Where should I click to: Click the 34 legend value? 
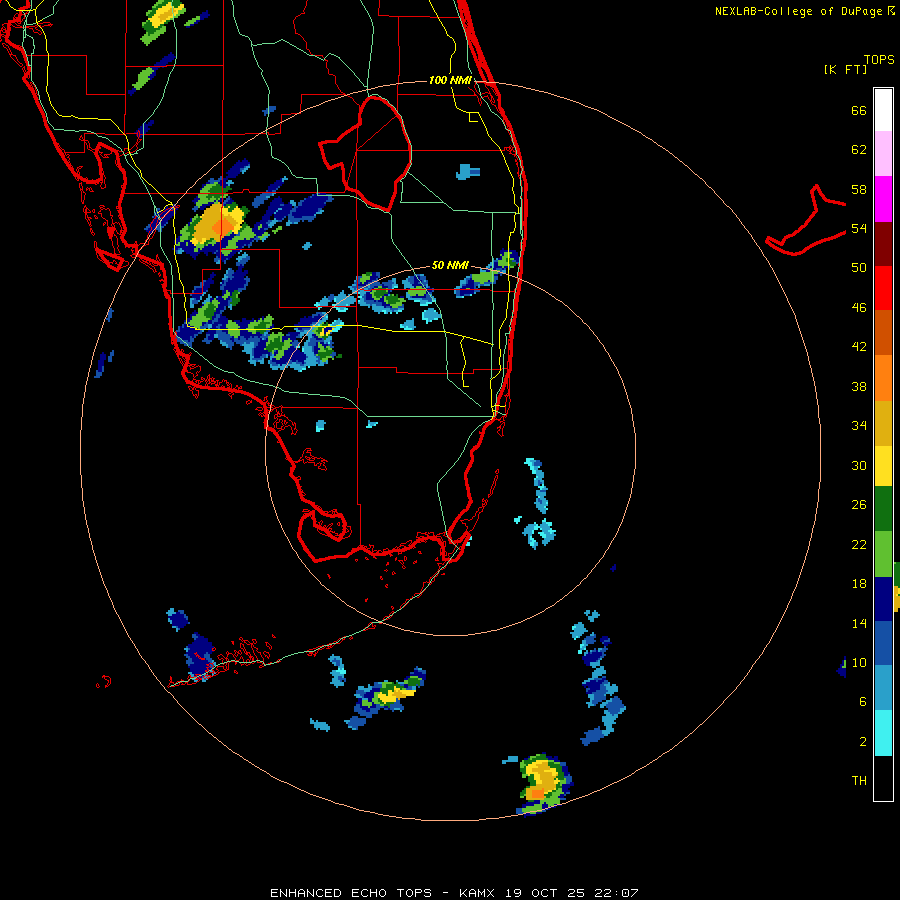point(859,426)
